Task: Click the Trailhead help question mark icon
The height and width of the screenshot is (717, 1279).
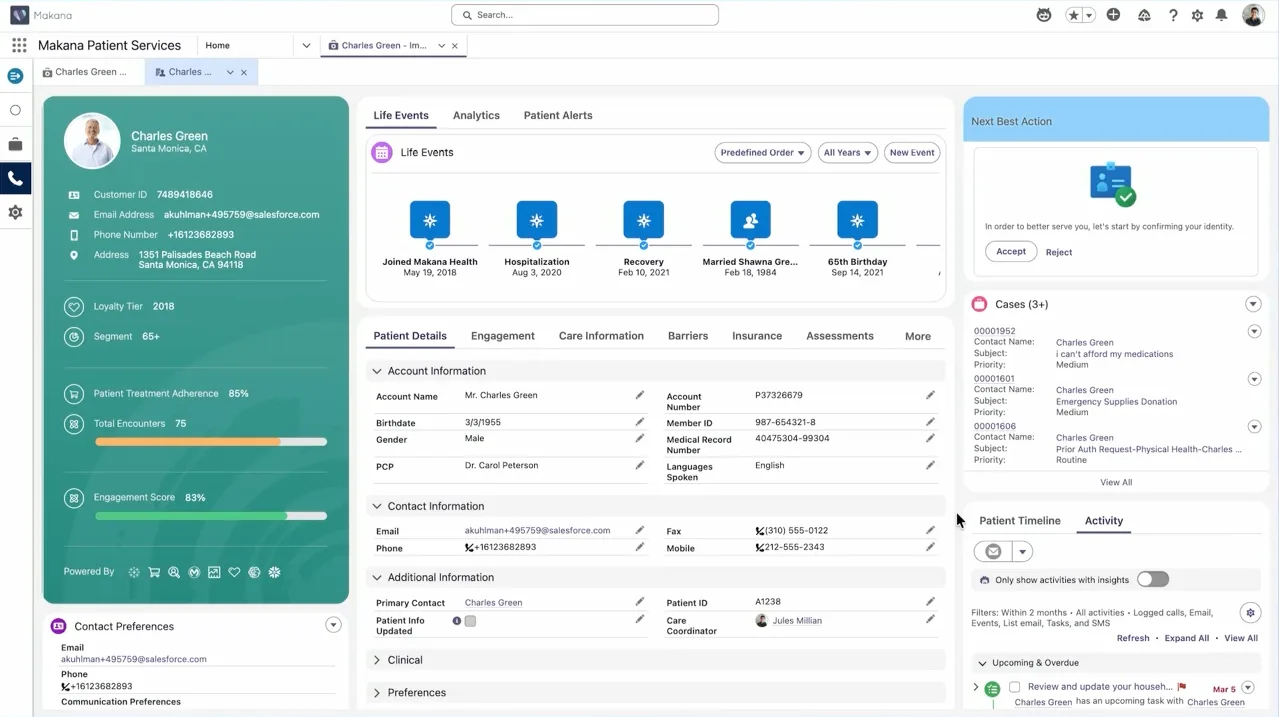Action: (x=1172, y=14)
